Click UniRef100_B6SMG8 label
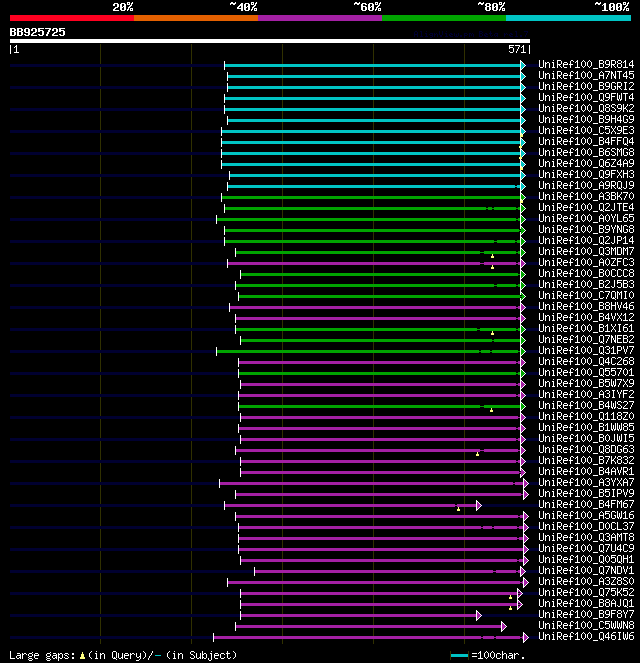Image resolution: width=640 pixels, height=663 pixels. (x=586, y=153)
